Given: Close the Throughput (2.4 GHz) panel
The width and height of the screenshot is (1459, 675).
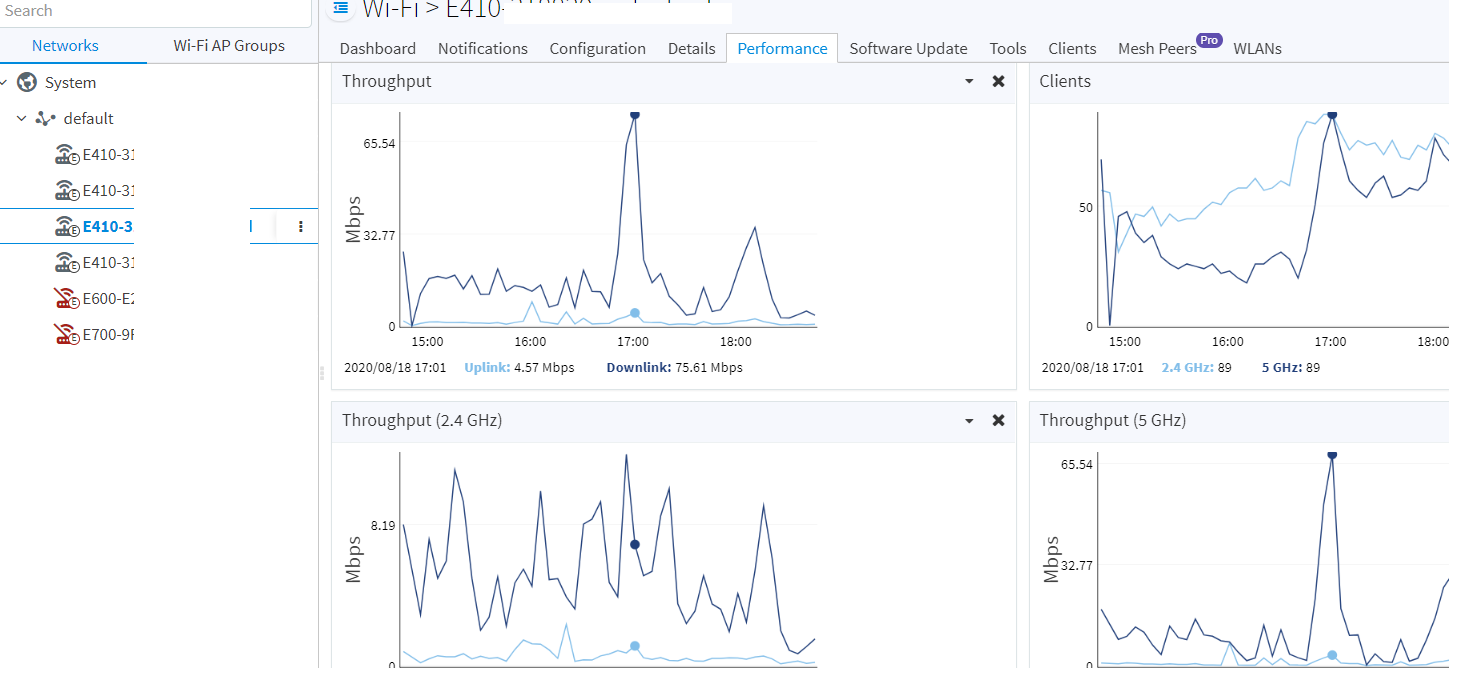Looking at the screenshot, I should coord(998,421).
